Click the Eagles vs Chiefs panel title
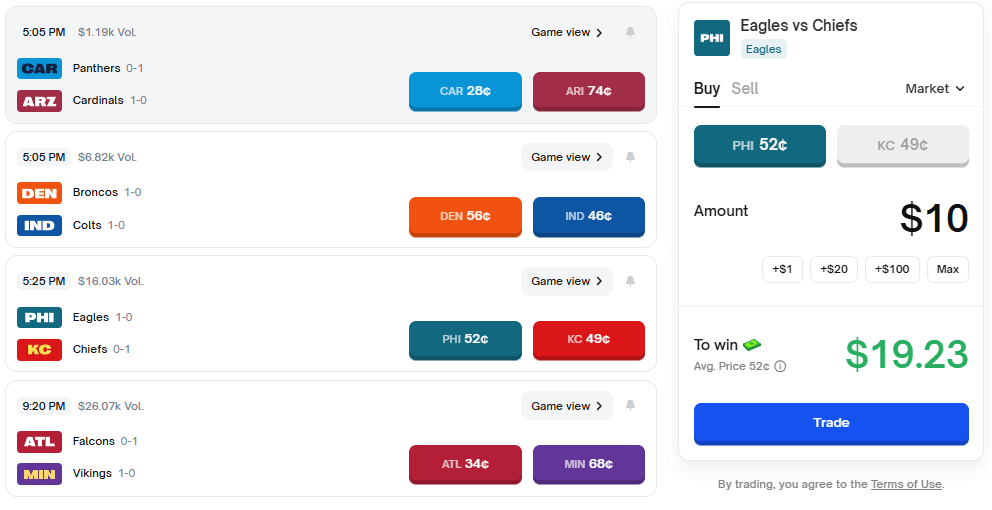The width and height of the screenshot is (992, 510). pyautogui.click(x=799, y=25)
